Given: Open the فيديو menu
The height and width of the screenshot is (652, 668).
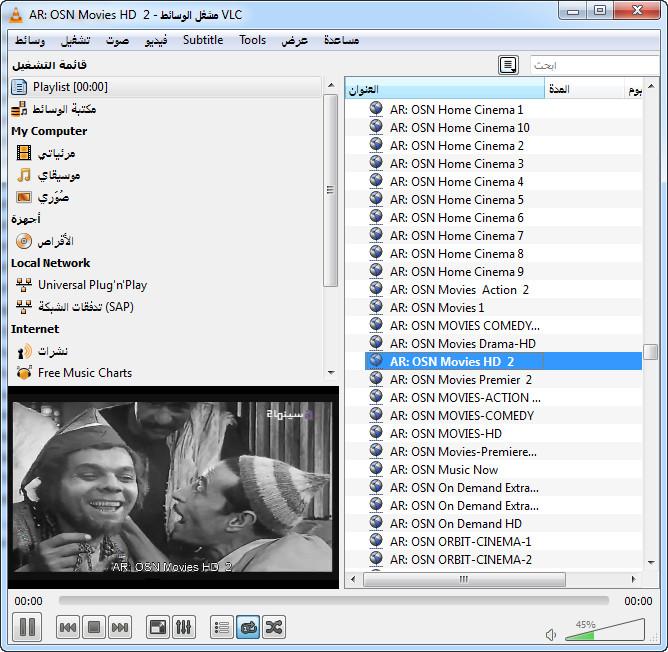Looking at the screenshot, I should pyautogui.click(x=156, y=40).
